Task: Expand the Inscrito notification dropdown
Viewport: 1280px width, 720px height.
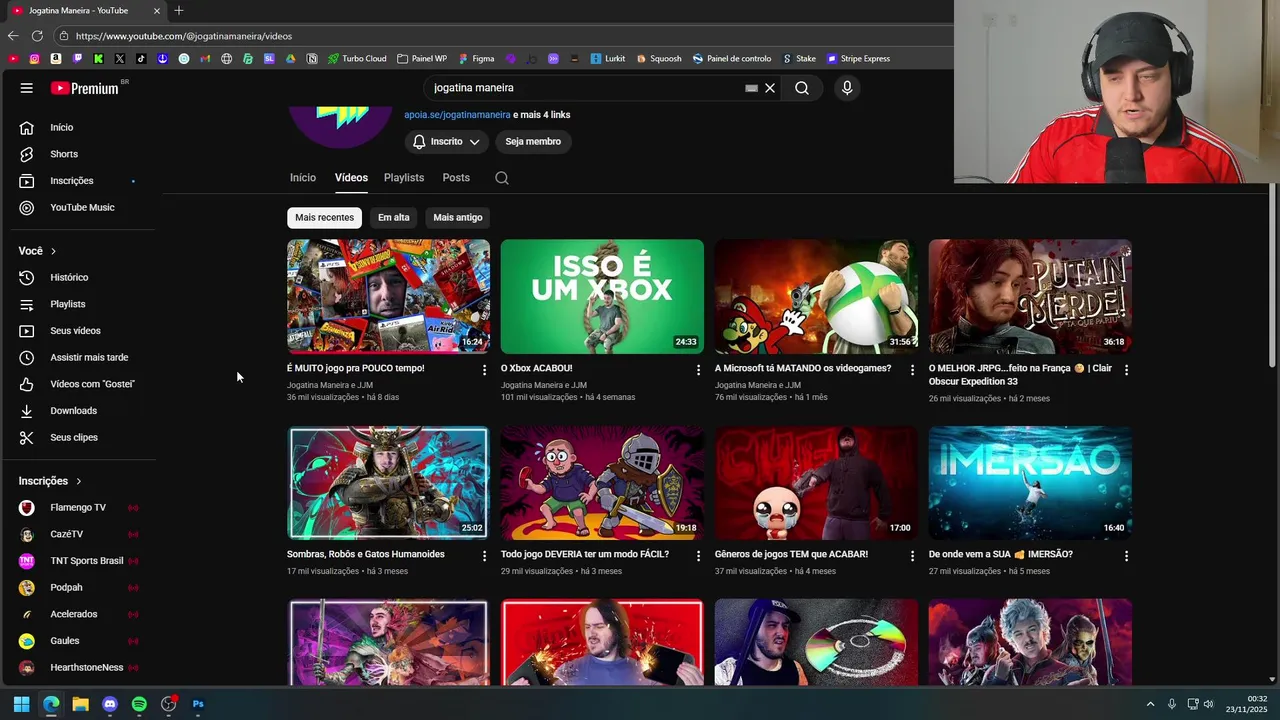Action: tap(446, 142)
